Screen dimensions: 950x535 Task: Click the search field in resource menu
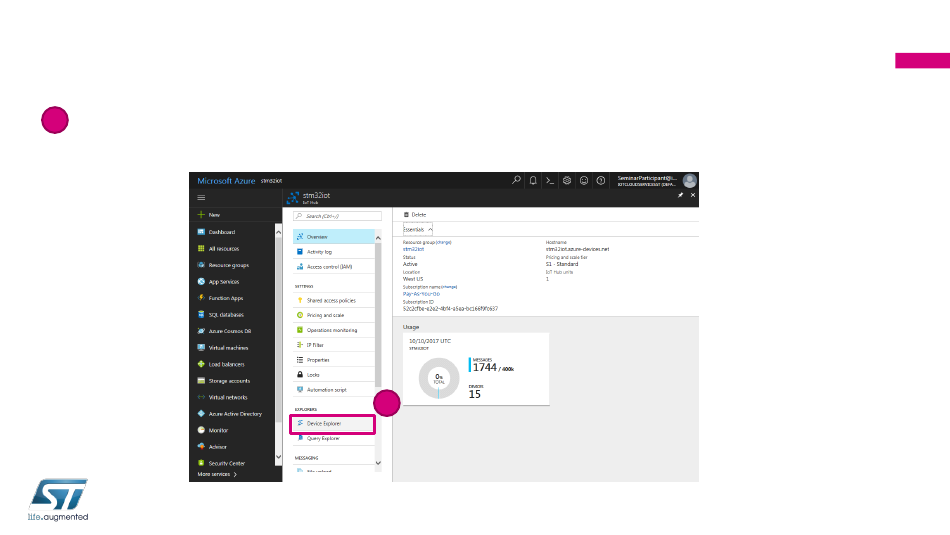[338, 216]
